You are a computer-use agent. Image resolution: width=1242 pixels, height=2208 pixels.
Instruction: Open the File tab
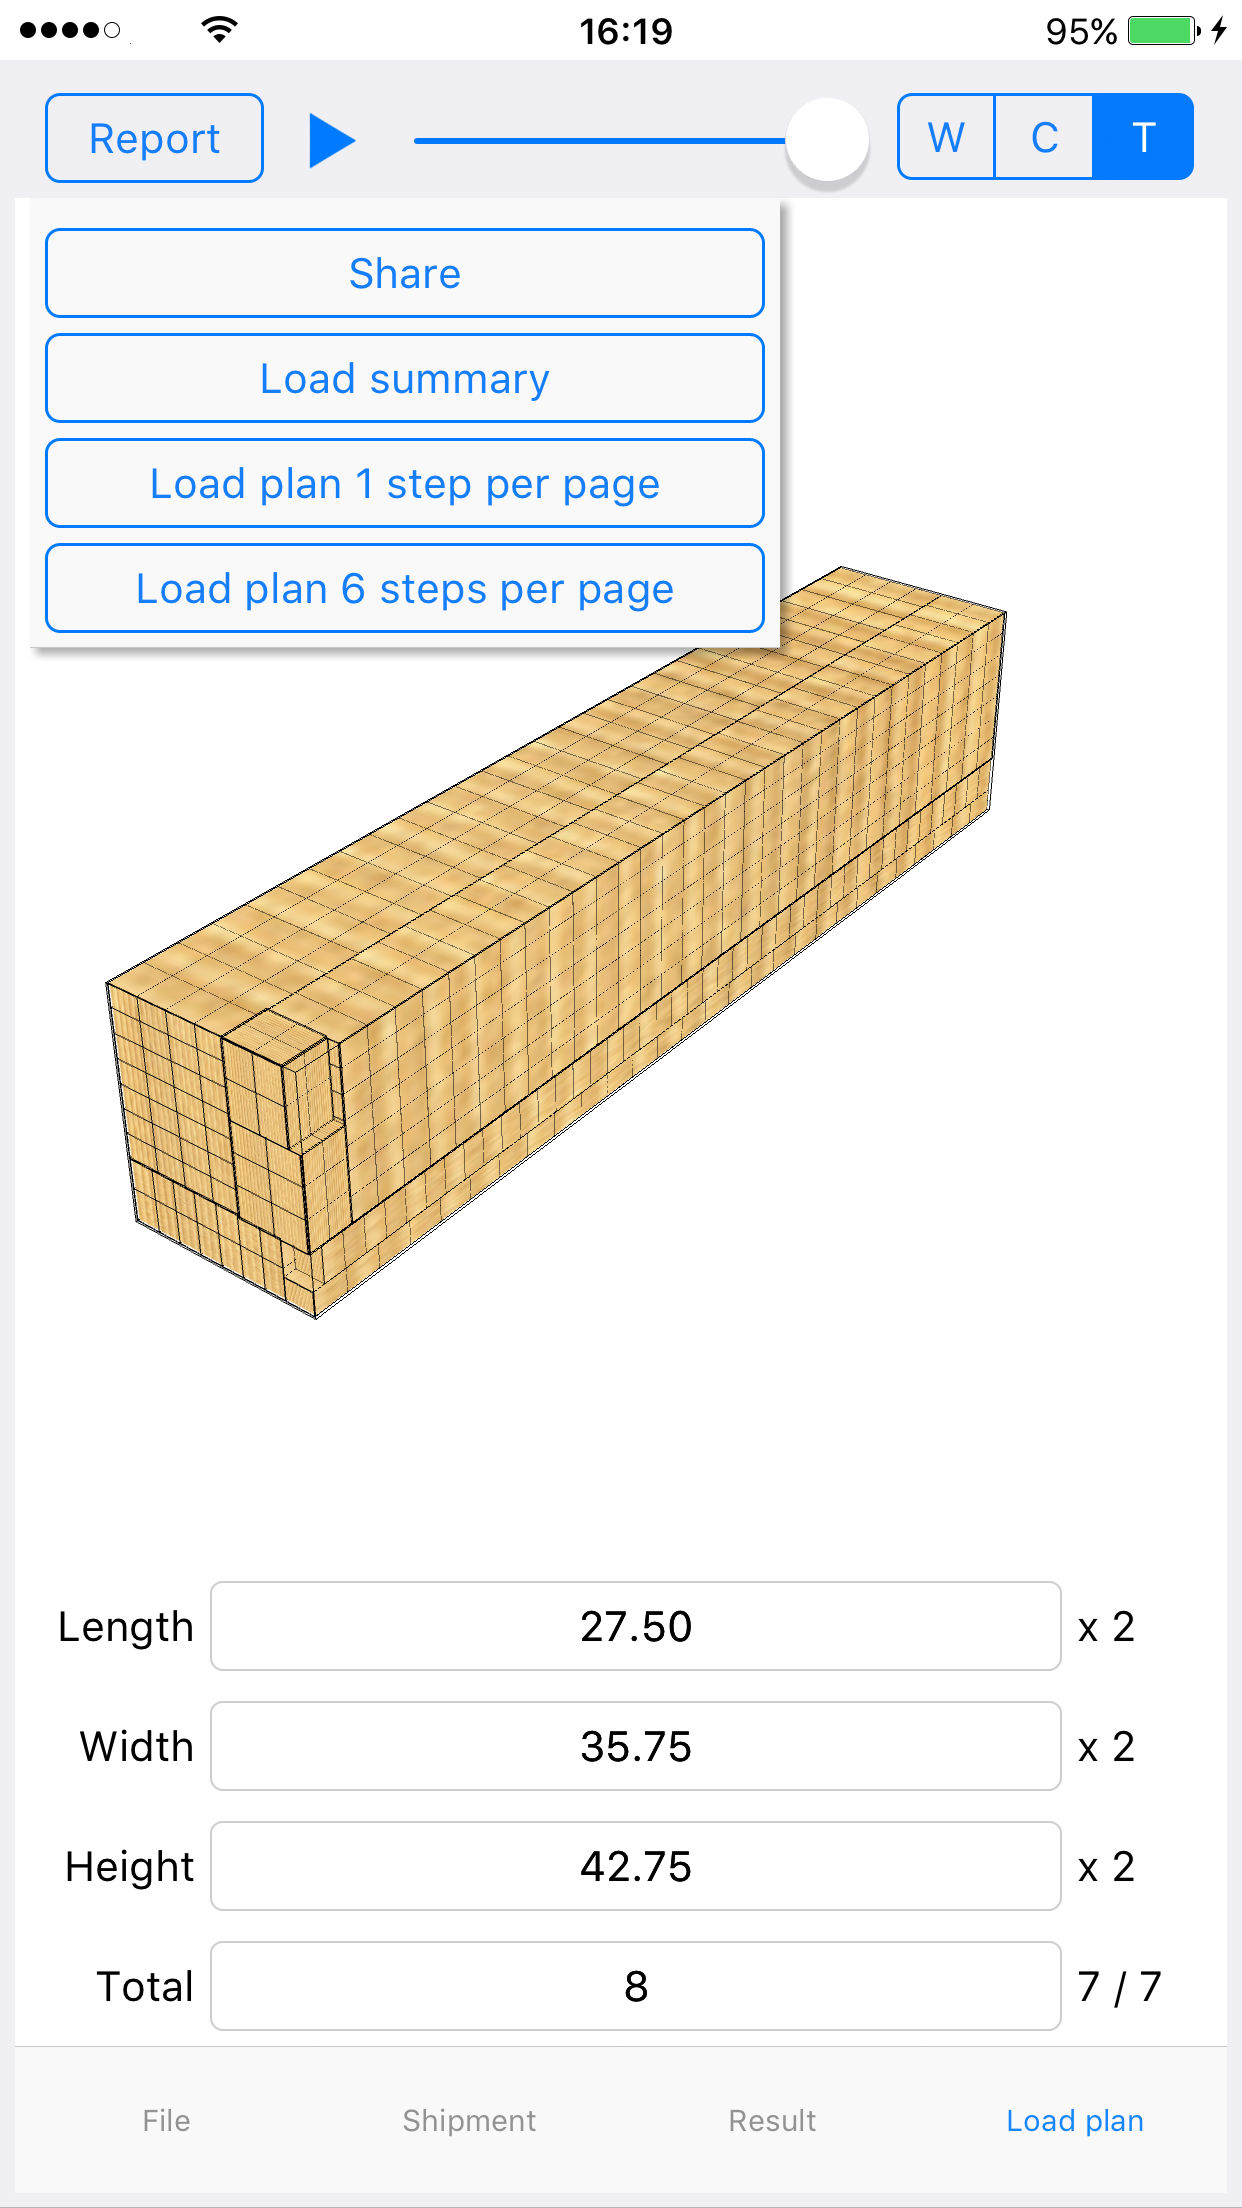tap(166, 2120)
